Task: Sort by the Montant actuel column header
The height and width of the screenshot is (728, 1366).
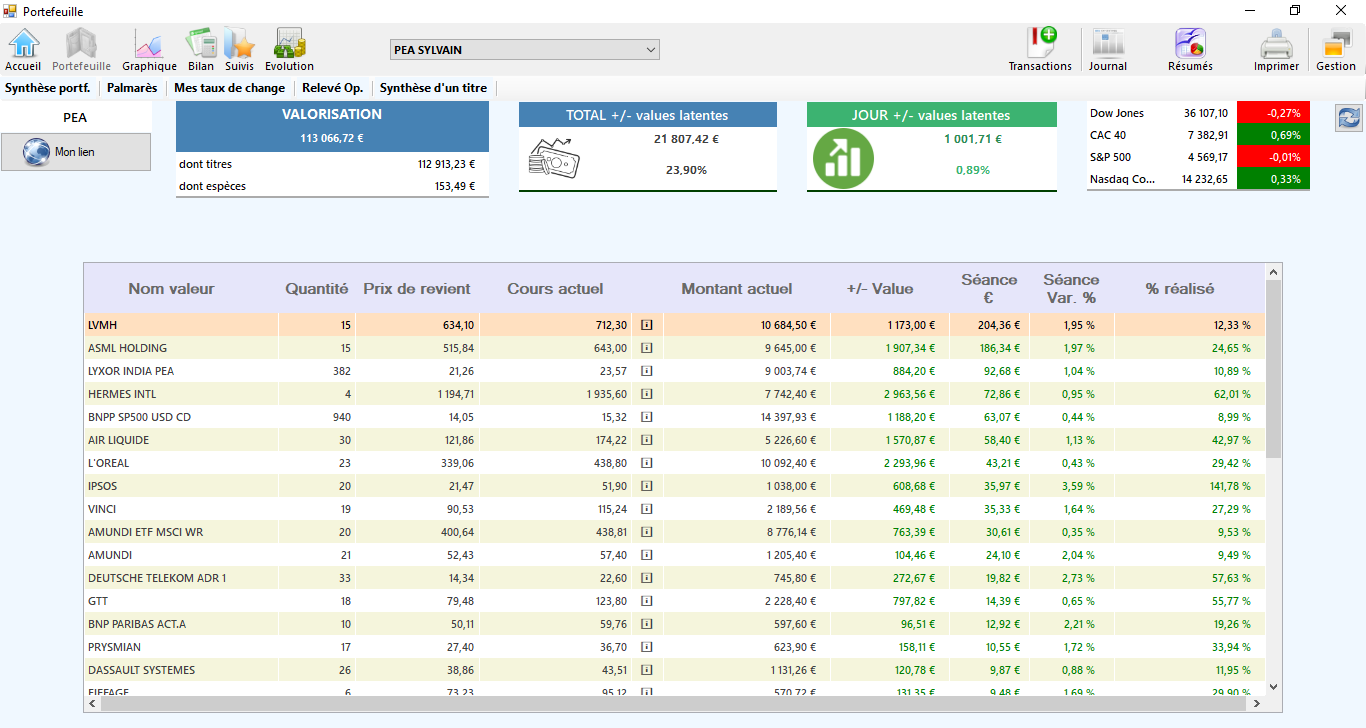Action: [737, 289]
